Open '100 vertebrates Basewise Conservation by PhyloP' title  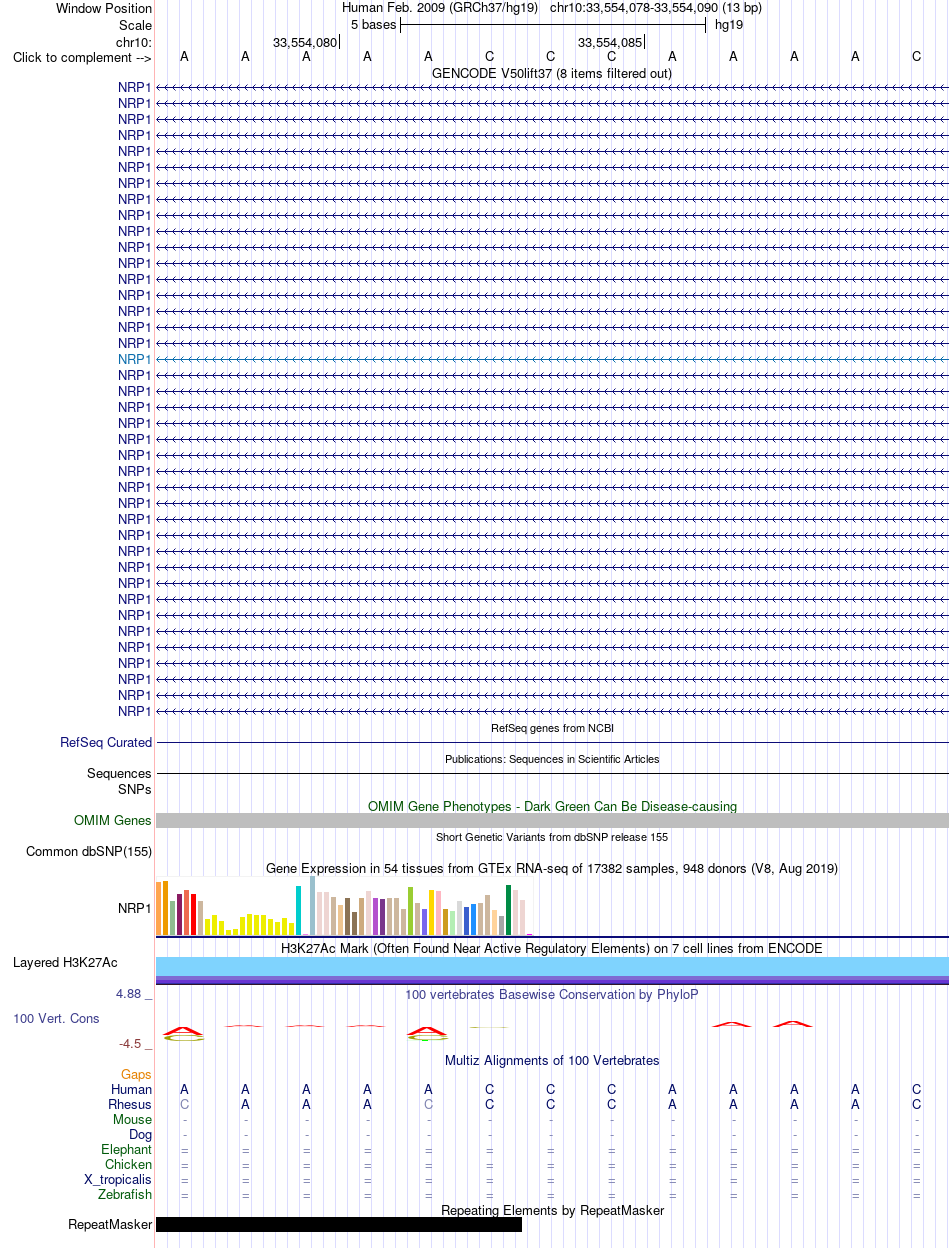552,995
